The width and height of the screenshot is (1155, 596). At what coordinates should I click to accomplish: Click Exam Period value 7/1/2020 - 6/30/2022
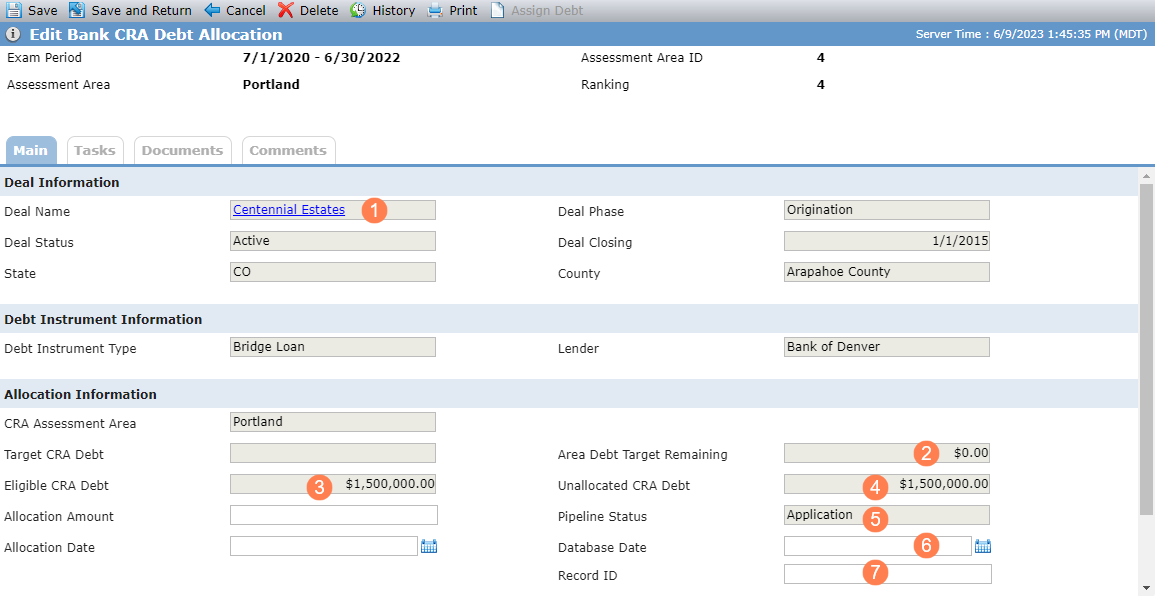(321, 57)
